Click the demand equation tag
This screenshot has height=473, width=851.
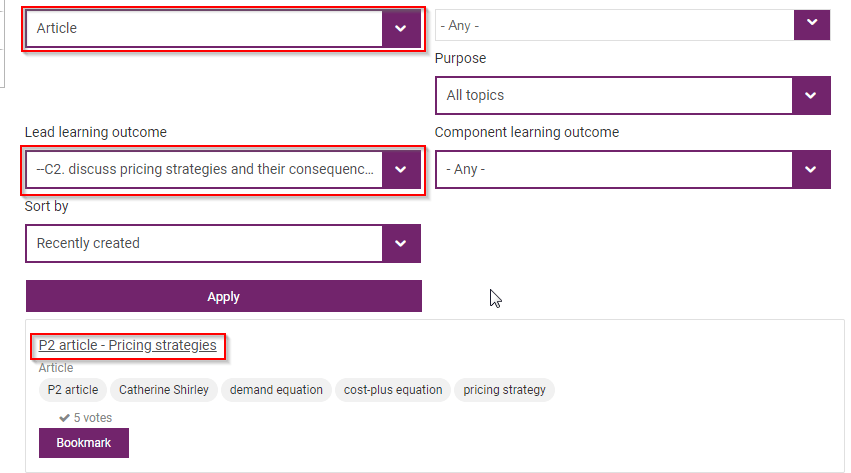pos(276,390)
